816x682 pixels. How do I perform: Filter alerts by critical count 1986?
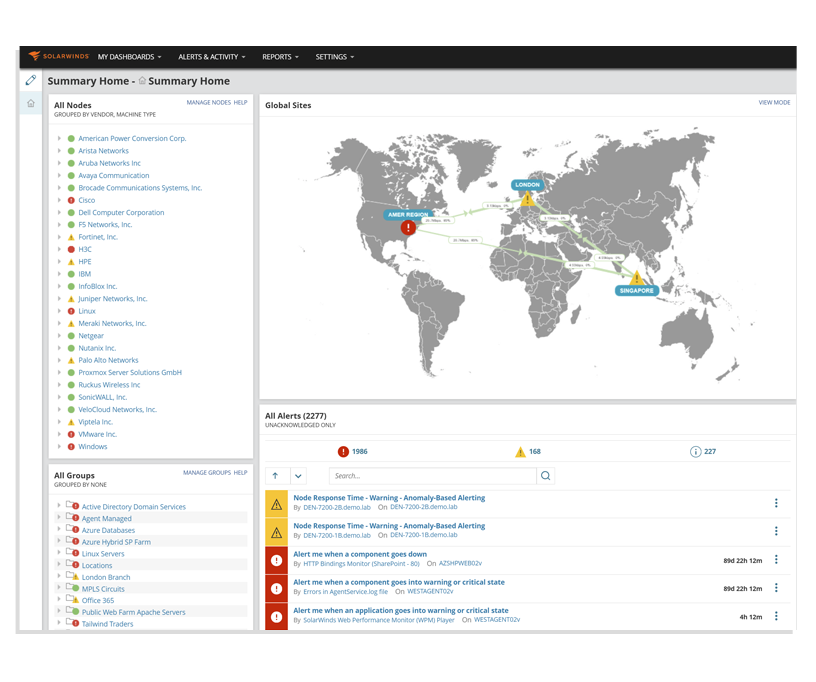[353, 452]
